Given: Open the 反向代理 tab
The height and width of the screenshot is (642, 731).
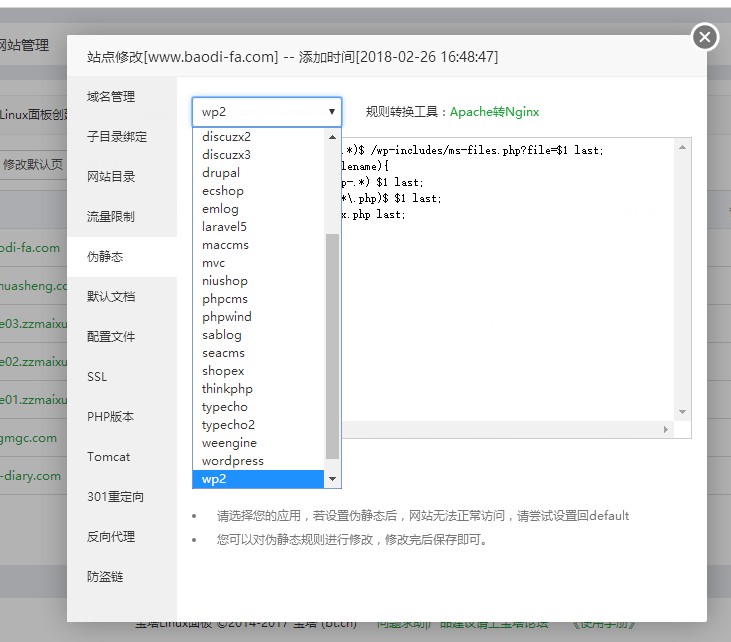Looking at the screenshot, I should (x=110, y=537).
